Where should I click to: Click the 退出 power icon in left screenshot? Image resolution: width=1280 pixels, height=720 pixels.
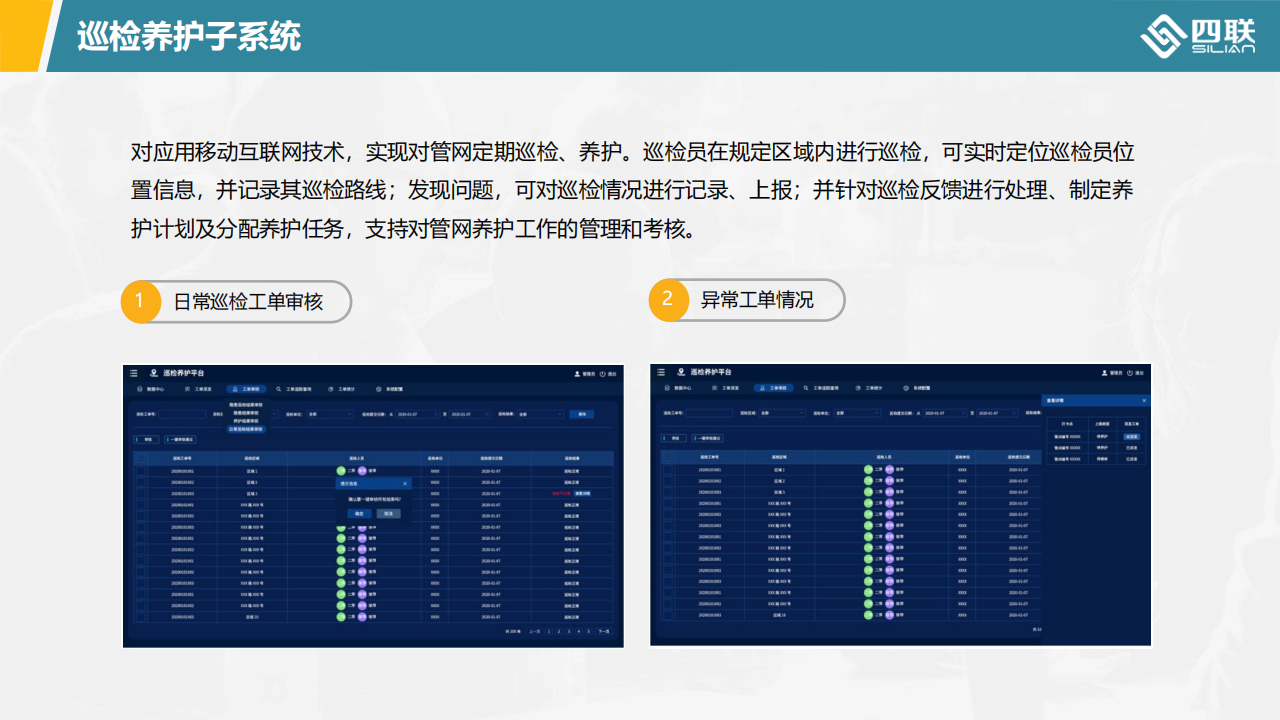tap(602, 373)
